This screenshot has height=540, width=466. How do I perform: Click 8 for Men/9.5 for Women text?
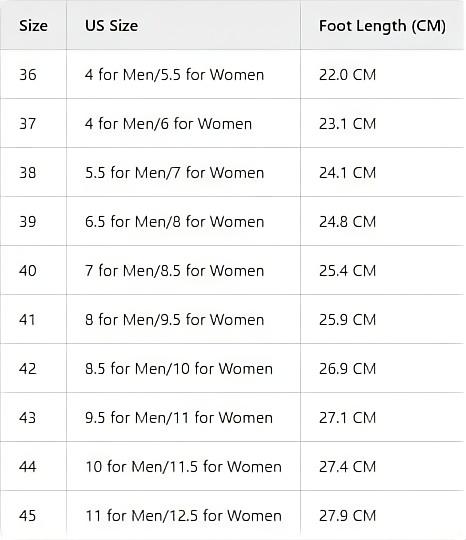[174, 320]
